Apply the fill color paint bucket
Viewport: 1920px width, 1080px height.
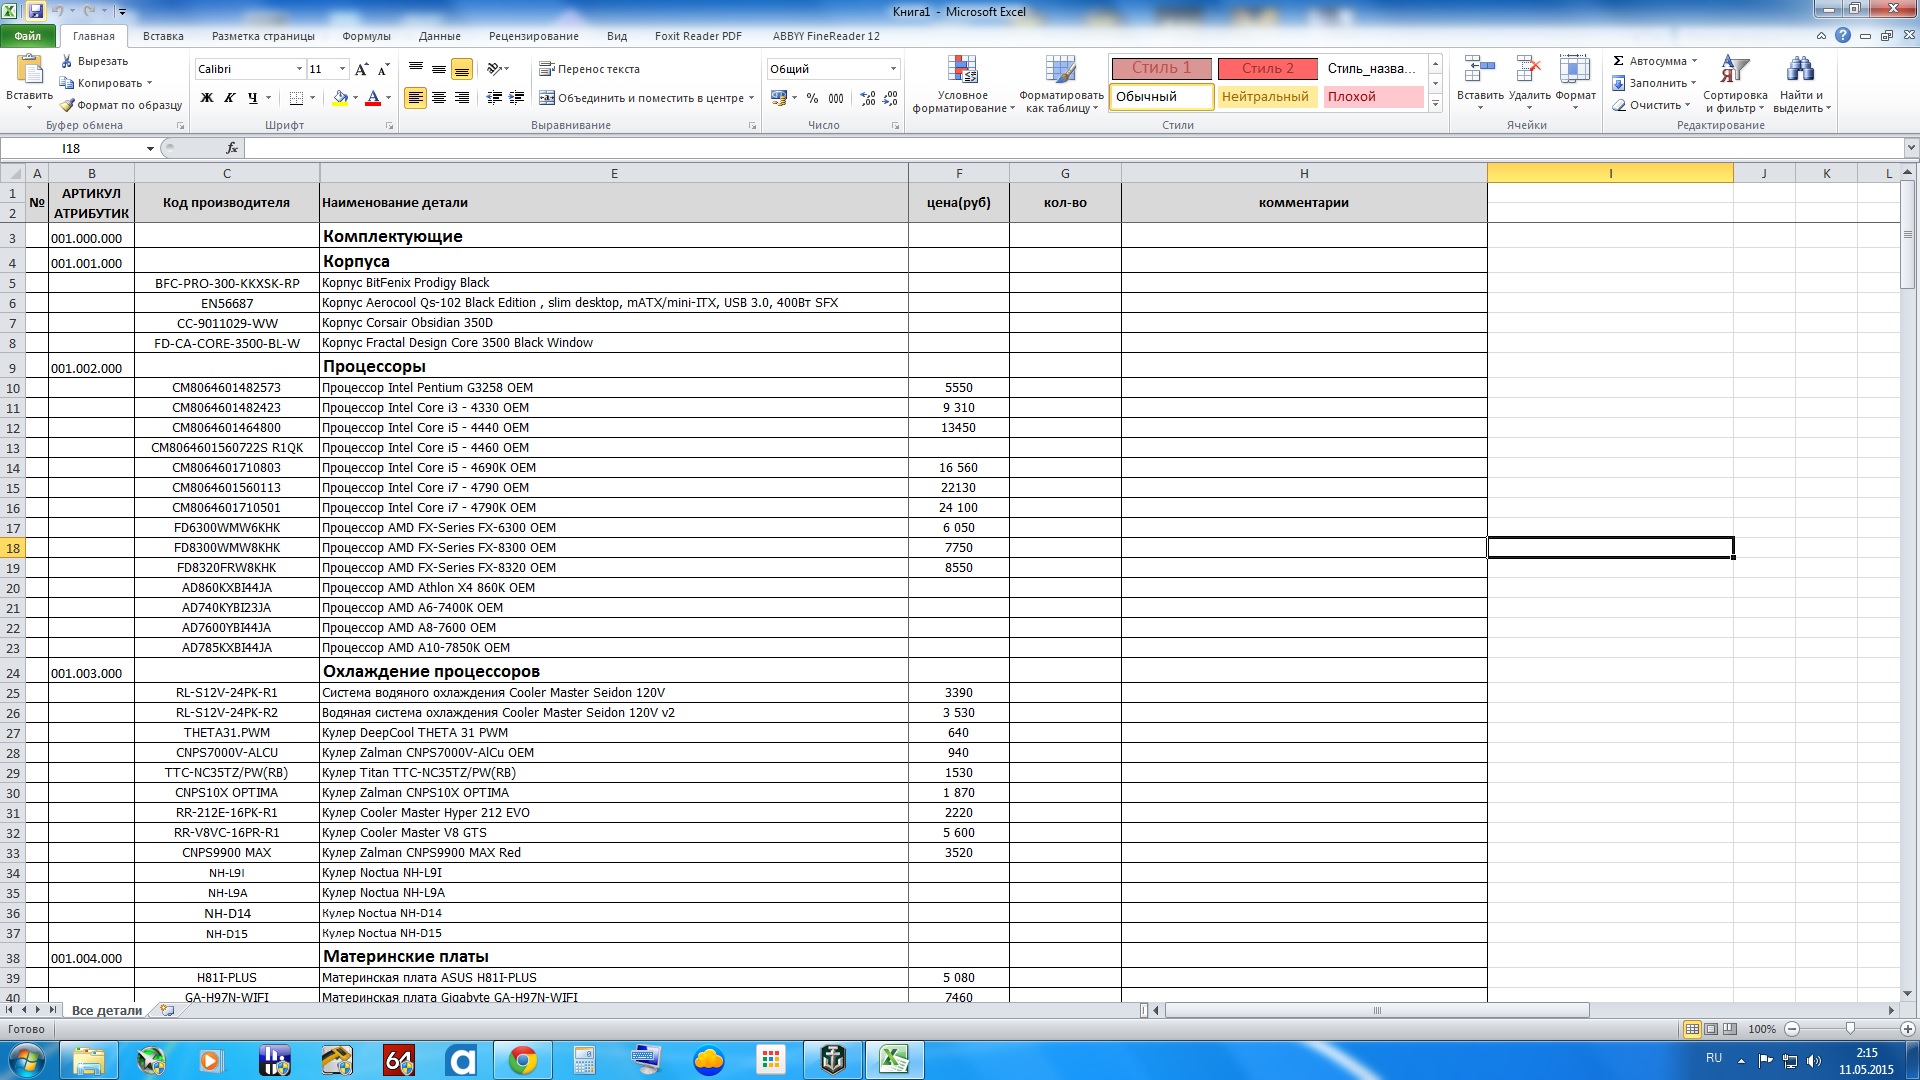click(x=340, y=98)
